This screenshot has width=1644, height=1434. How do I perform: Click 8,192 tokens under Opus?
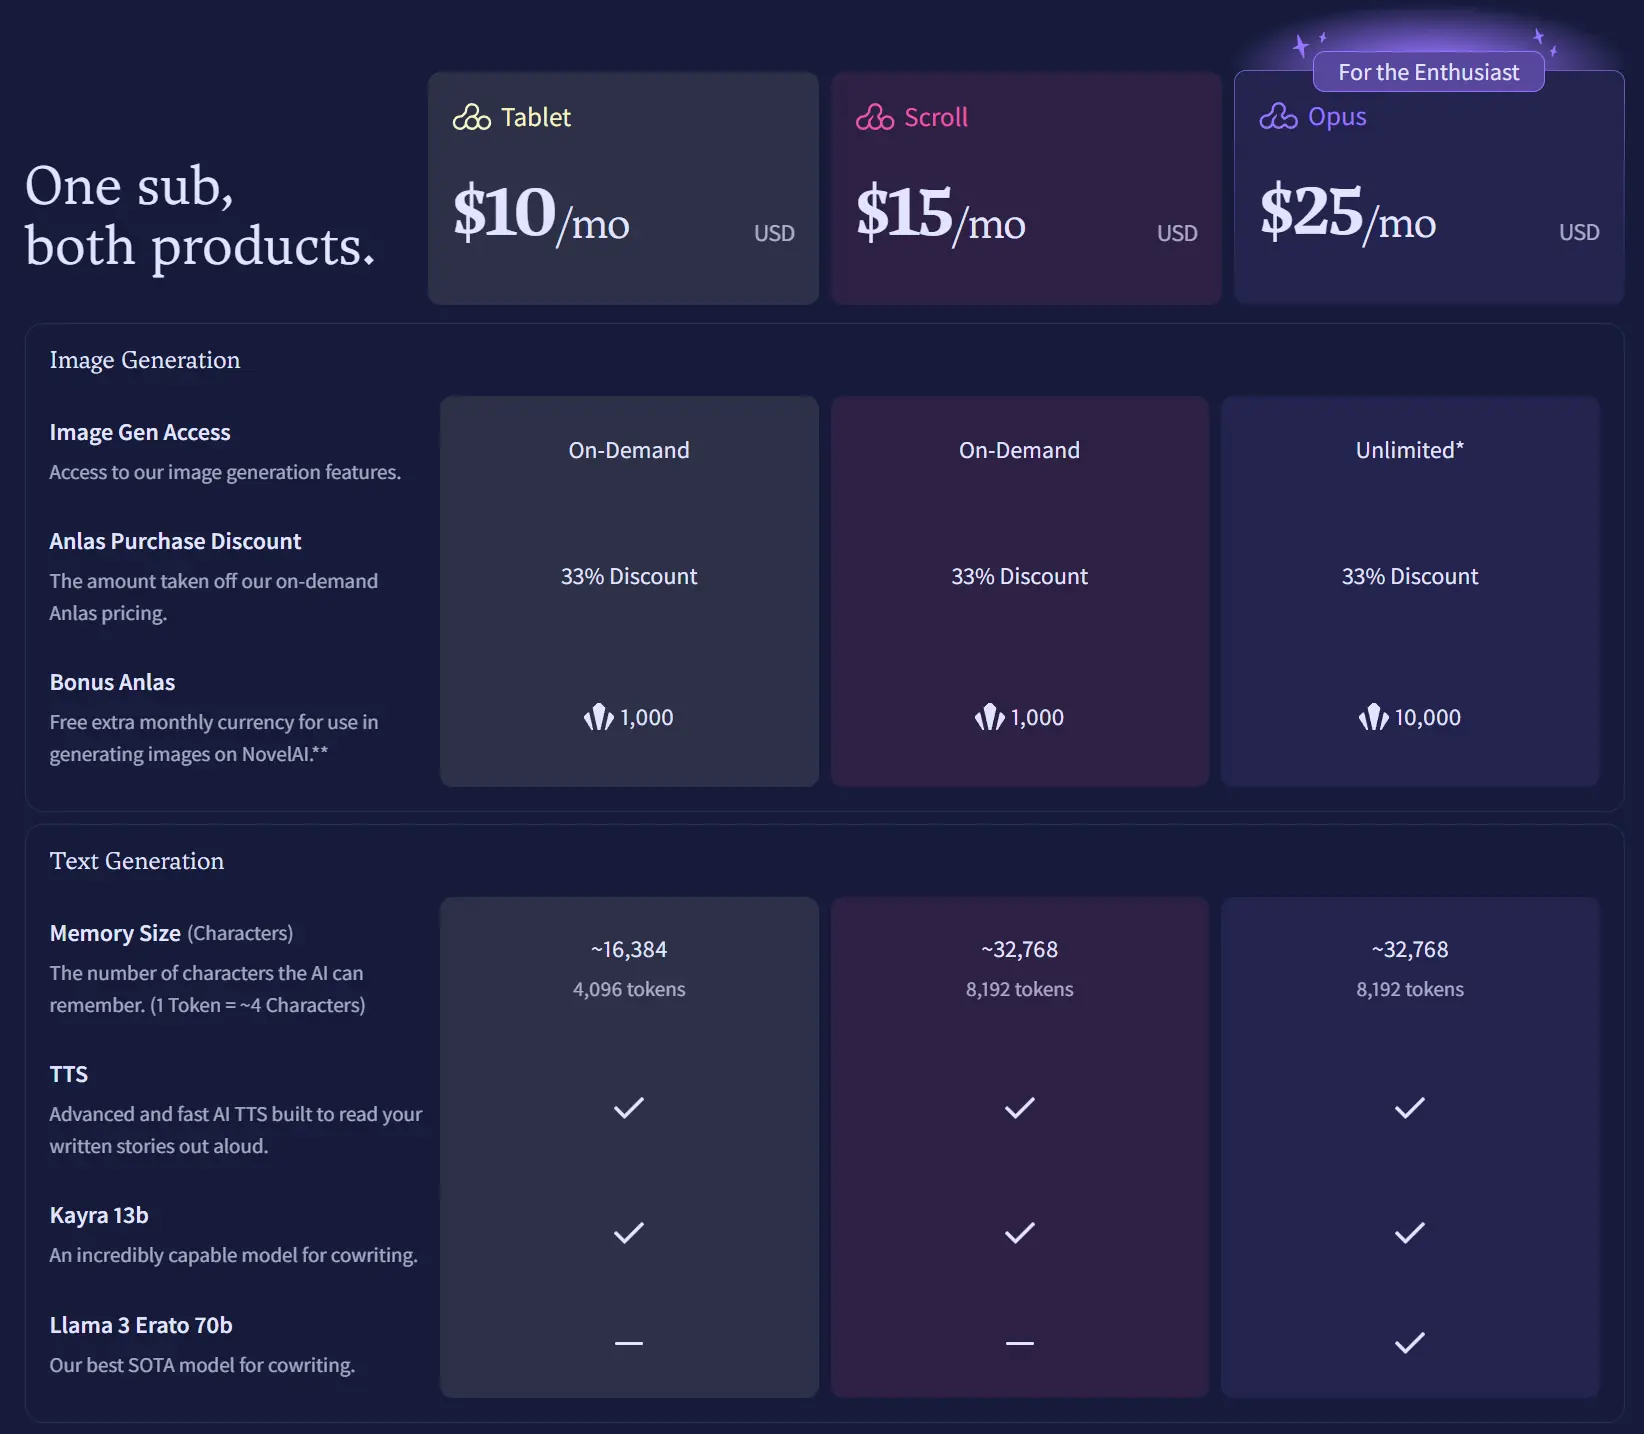coord(1410,989)
